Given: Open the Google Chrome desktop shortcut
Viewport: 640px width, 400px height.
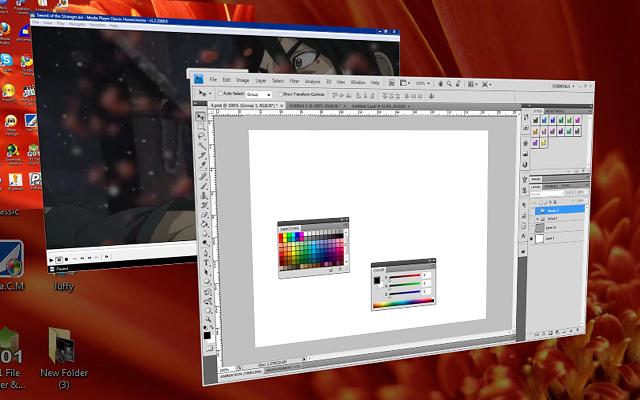Looking at the screenshot, I should click(27, 61).
